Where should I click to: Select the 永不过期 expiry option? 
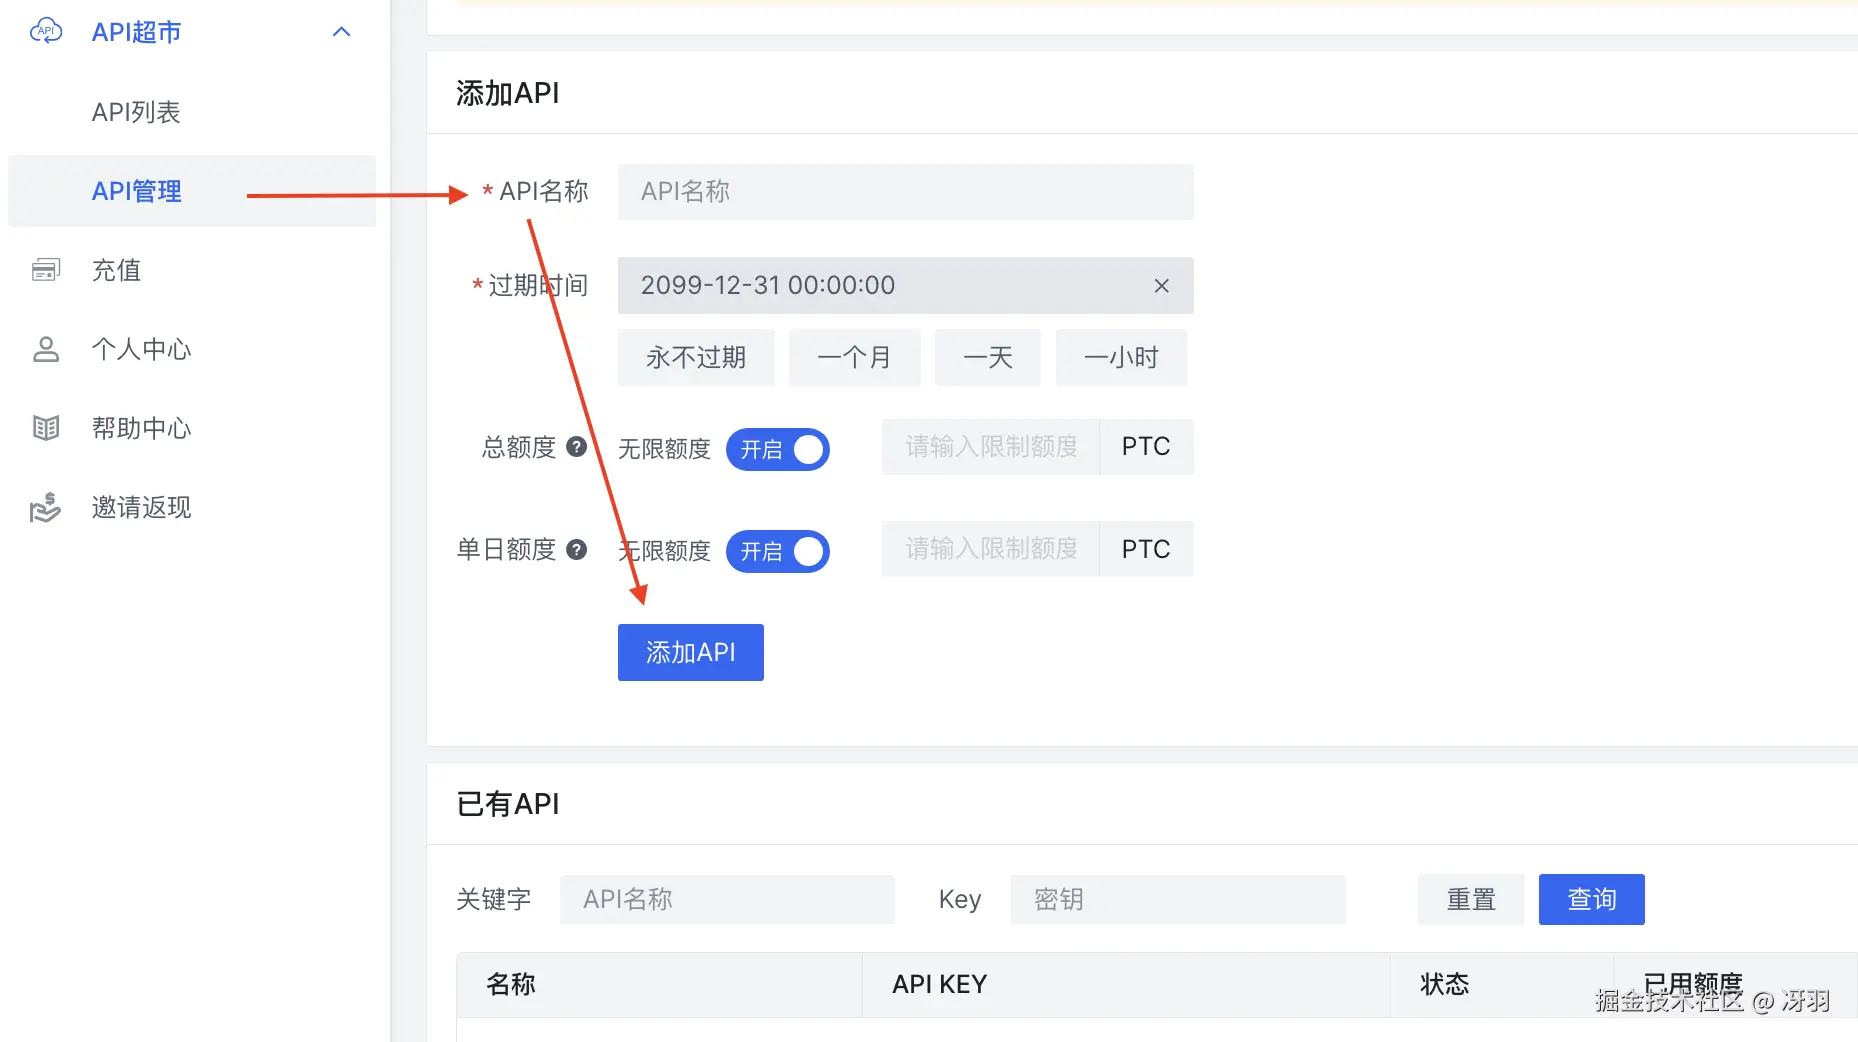(x=696, y=357)
